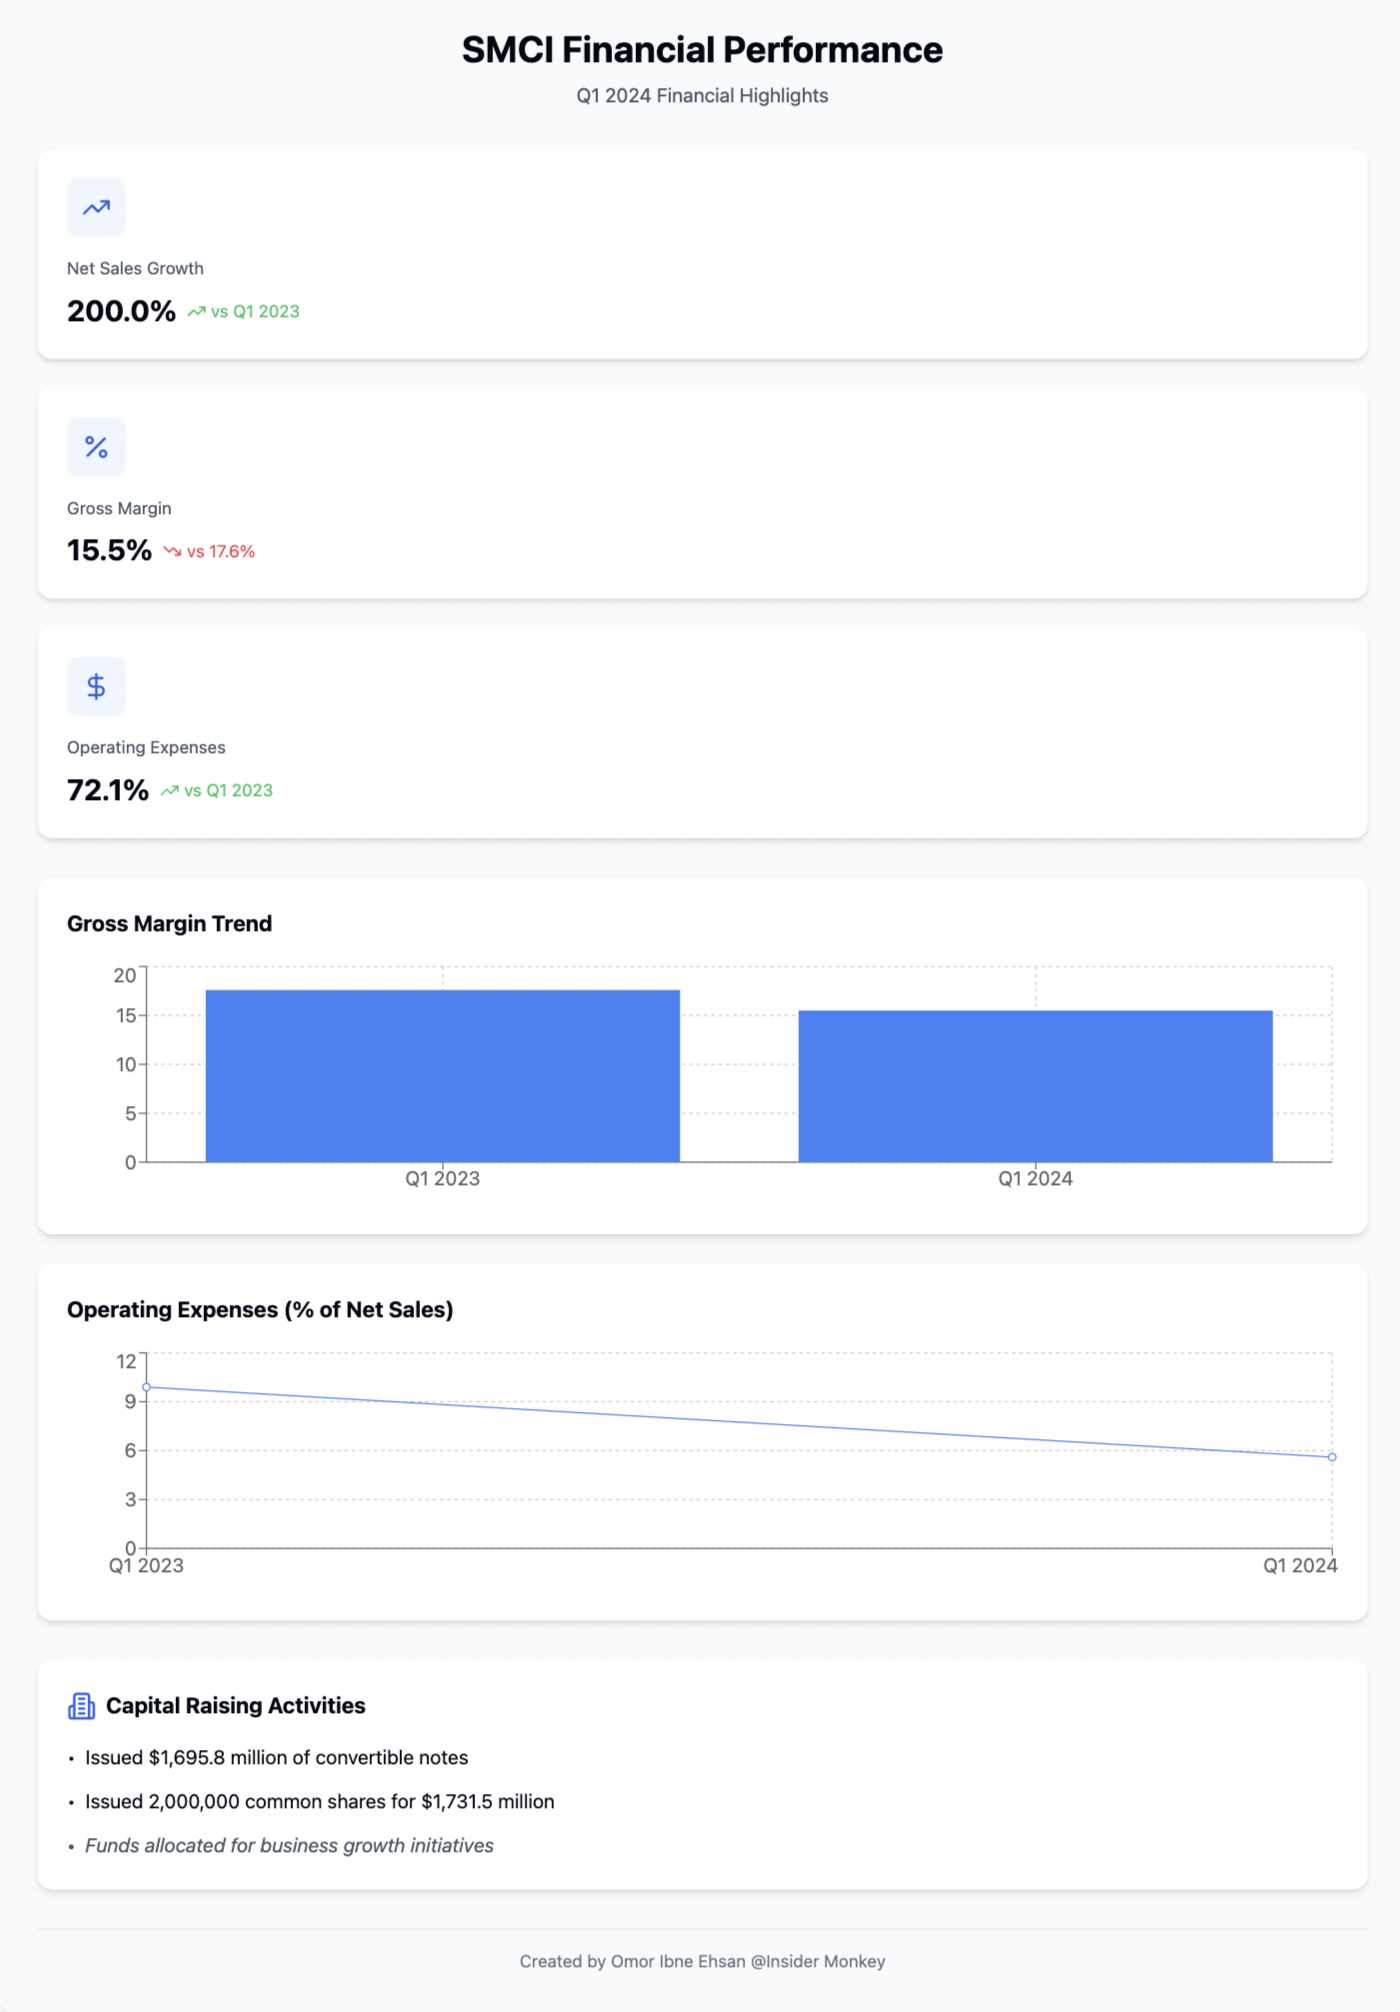
Task: Click the 'Gross Margin Trend' chart title
Action: point(169,924)
